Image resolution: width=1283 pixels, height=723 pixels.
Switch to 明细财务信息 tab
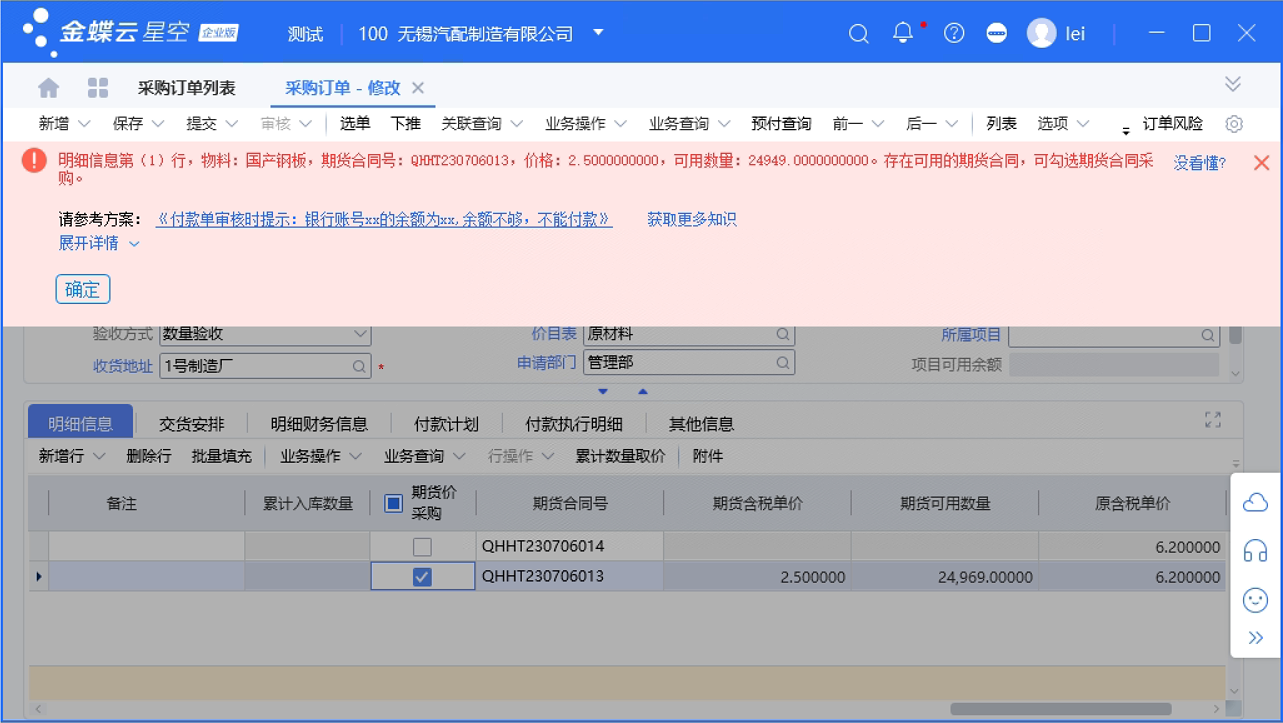click(319, 424)
